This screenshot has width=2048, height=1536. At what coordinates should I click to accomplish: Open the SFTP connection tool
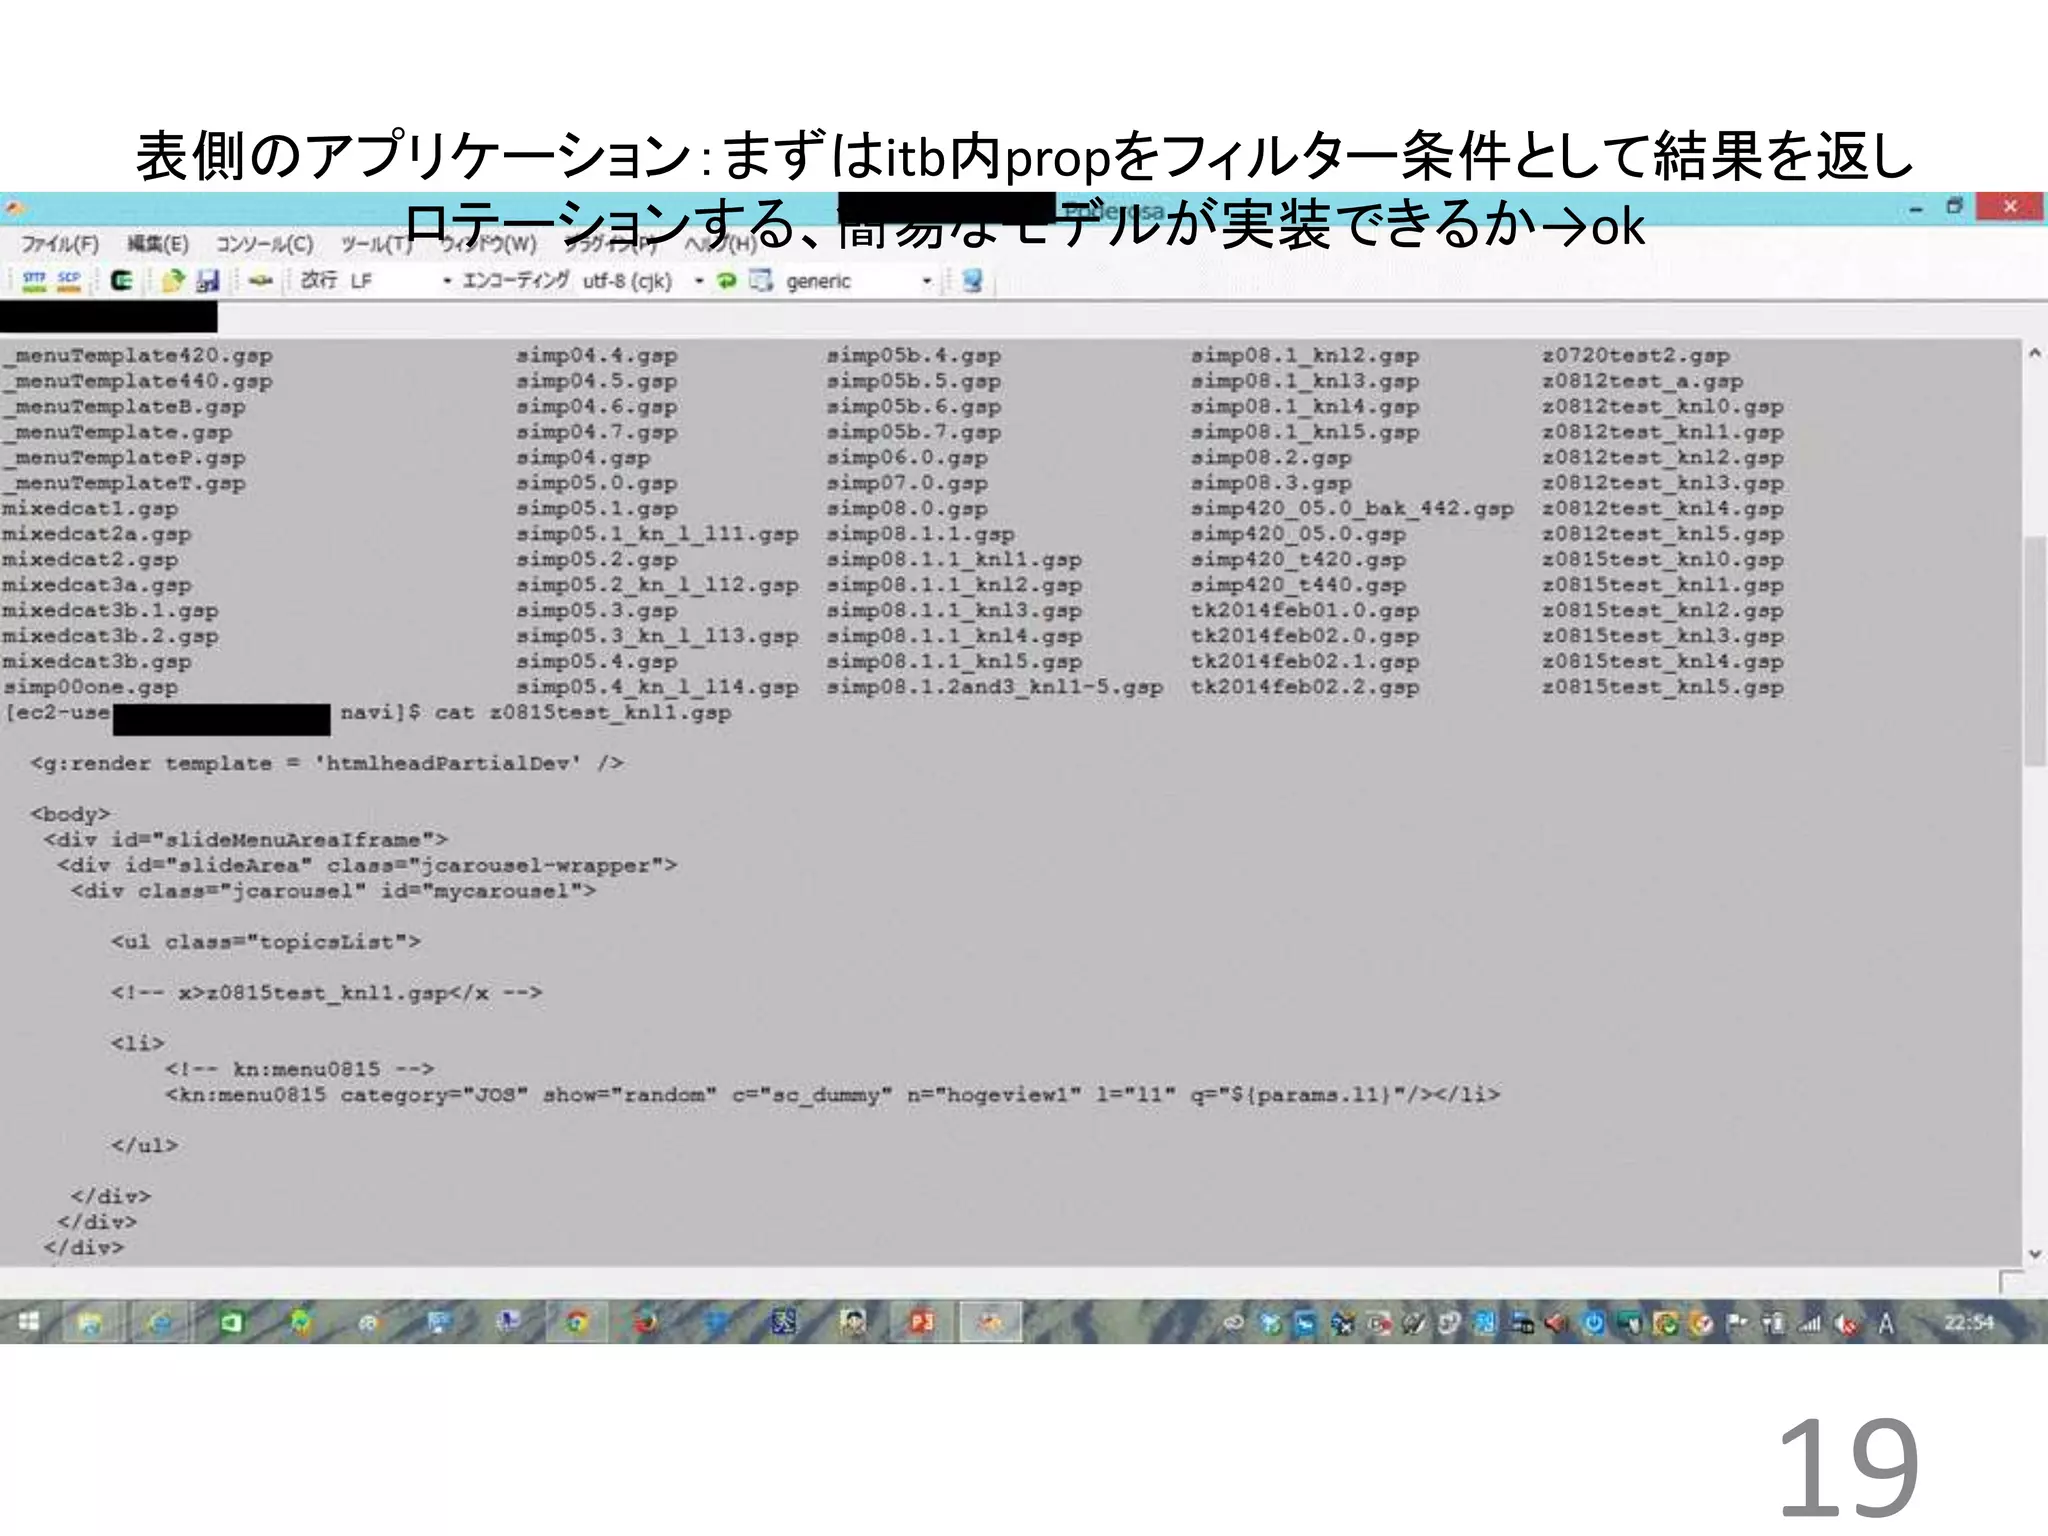pos(34,281)
